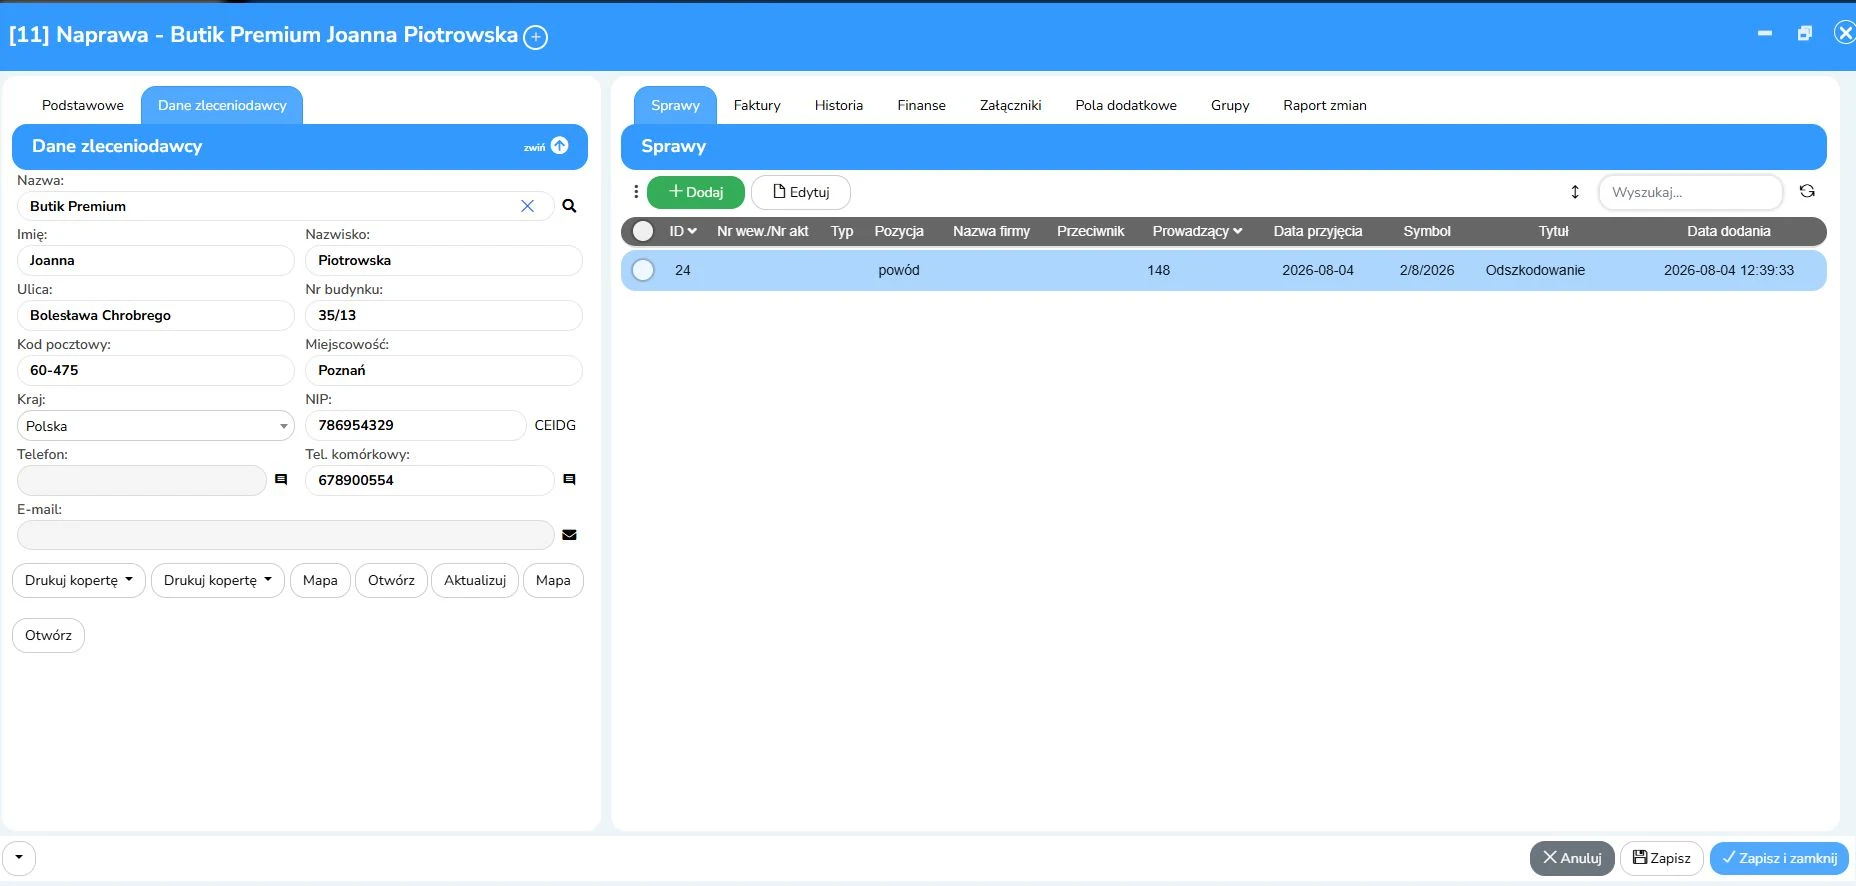Open the Historia tab
This screenshot has width=1856, height=886.
839,105
